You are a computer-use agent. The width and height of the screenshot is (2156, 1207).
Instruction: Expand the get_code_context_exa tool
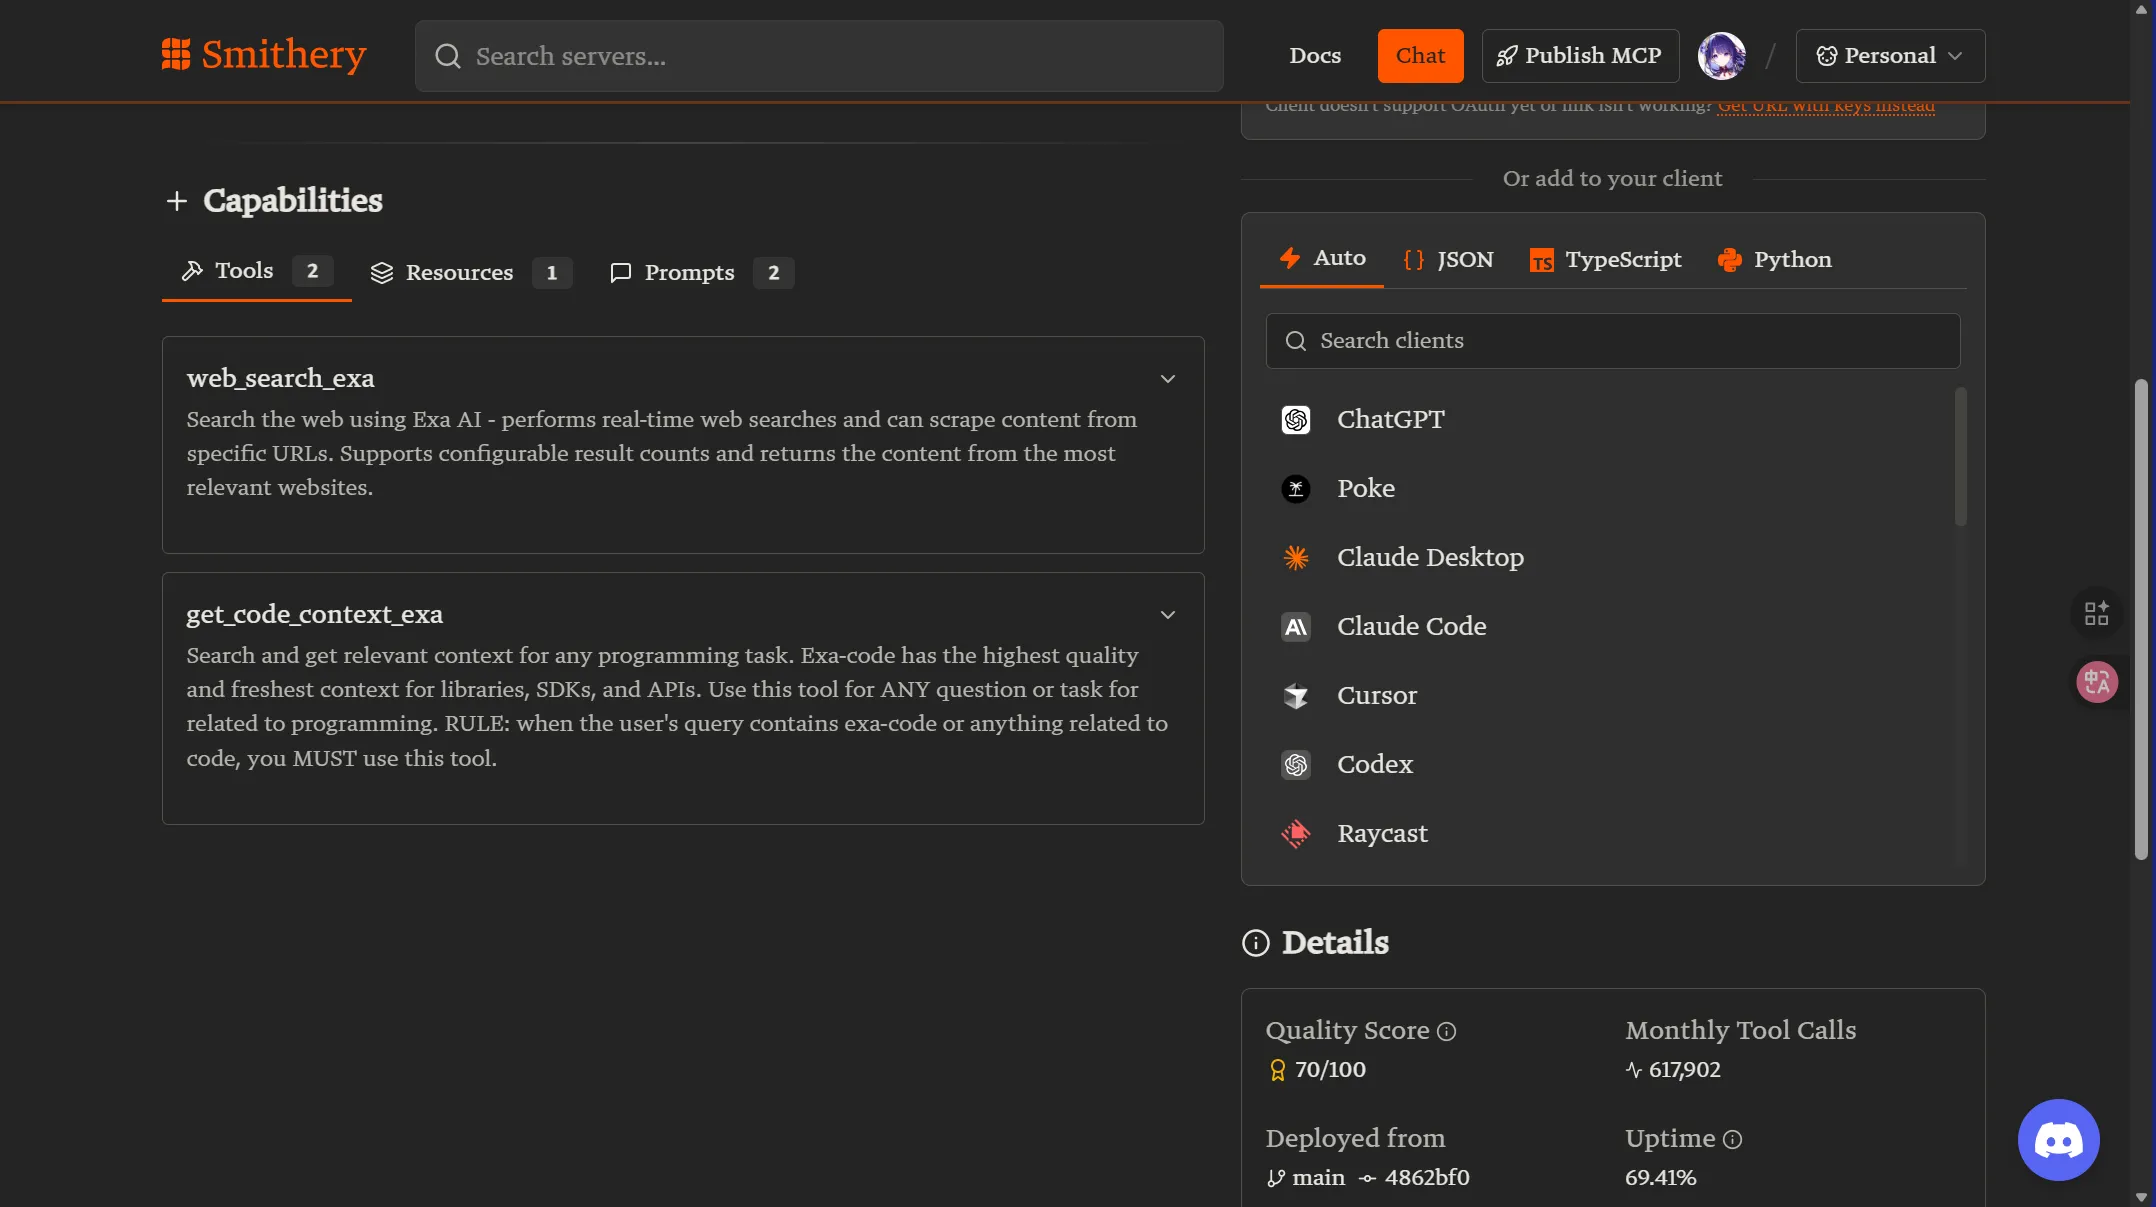[1167, 615]
